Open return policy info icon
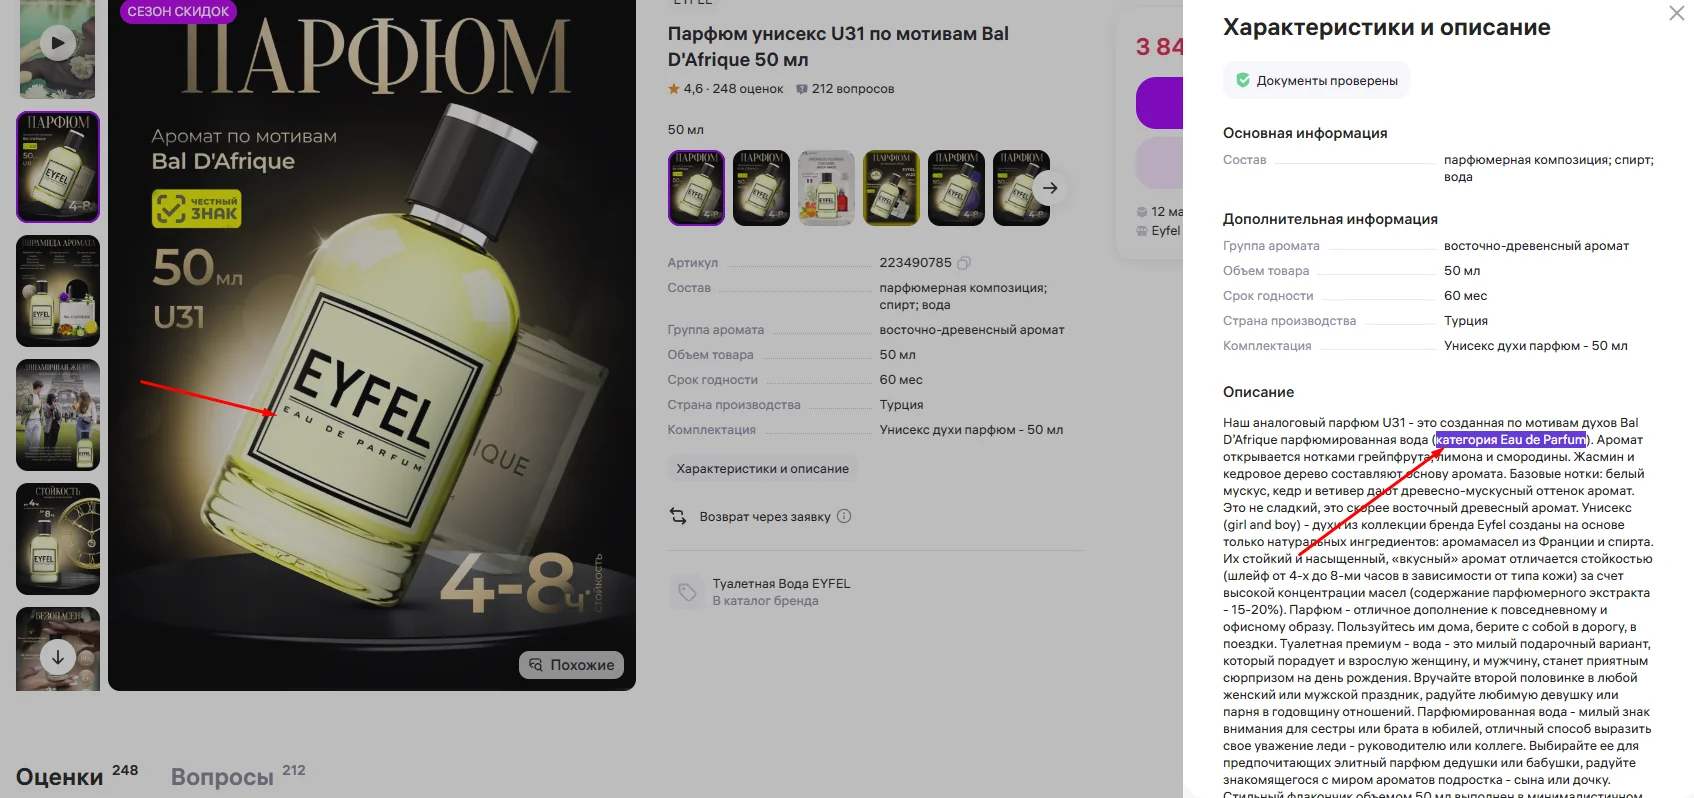Screen dimensions: 1694x798 (844, 516)
